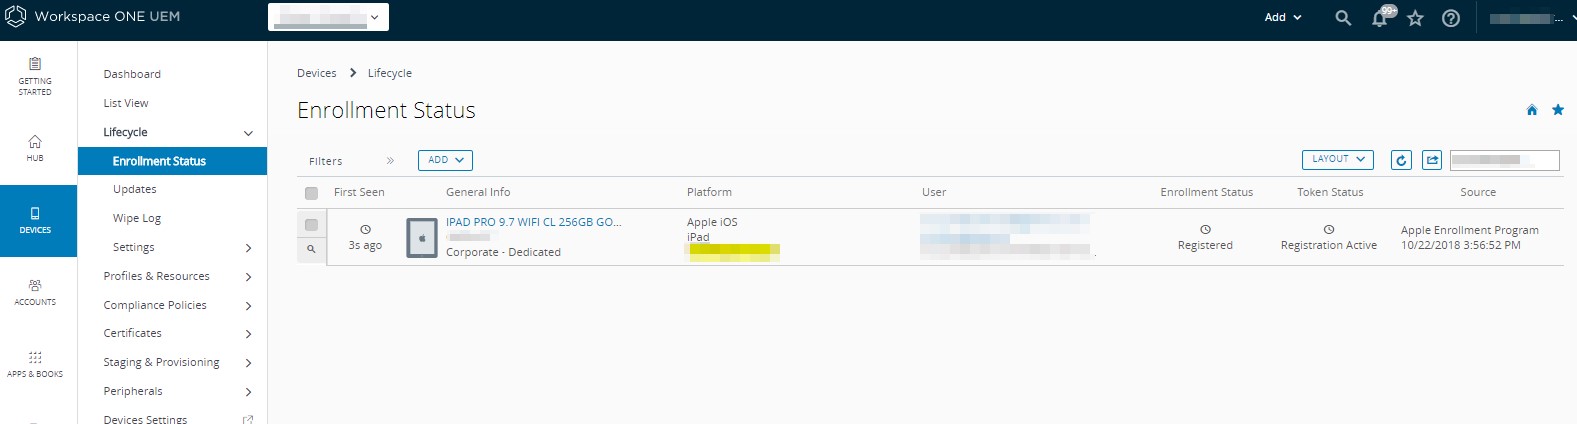
Task: Collapse the Lifecycle menu section
Action: point(248,133)
